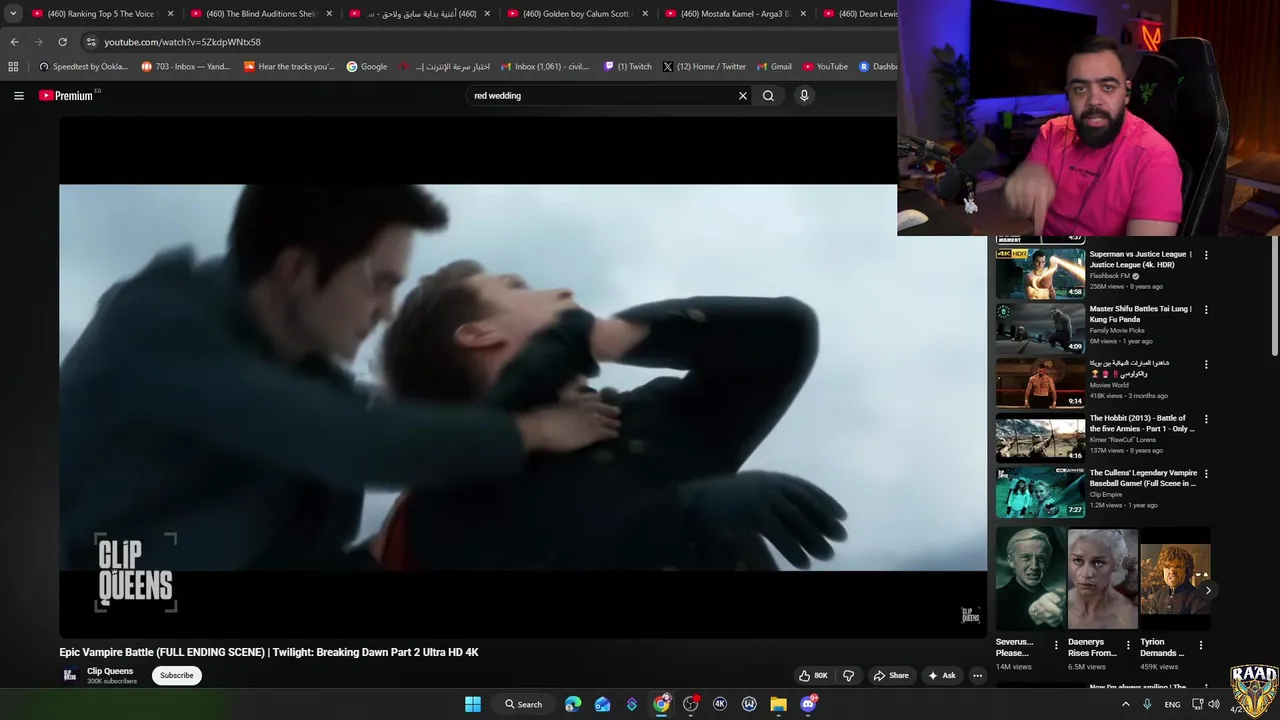This screenshot has height=720, width=1280.
Task: Open Hear the tracks you've bookmark
Action: [x=290, y=67]
